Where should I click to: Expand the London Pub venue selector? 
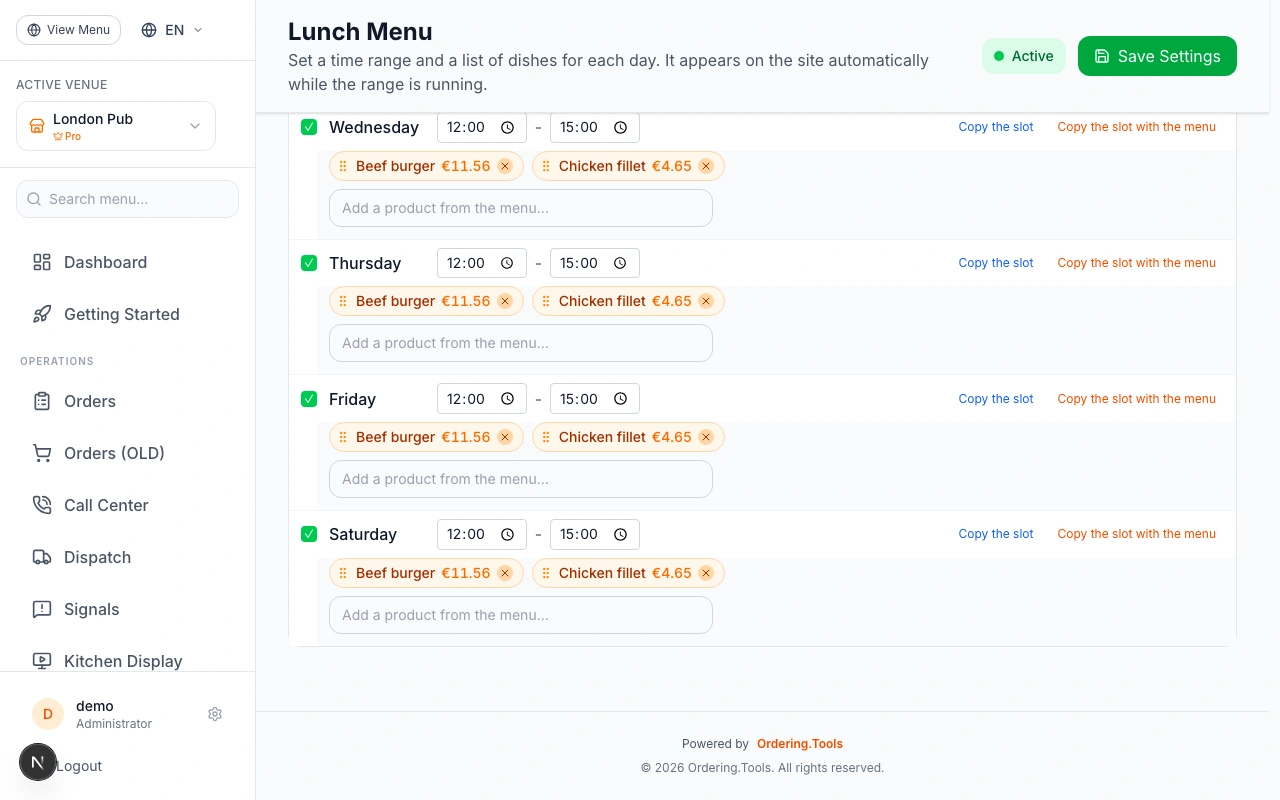point(116,126)
